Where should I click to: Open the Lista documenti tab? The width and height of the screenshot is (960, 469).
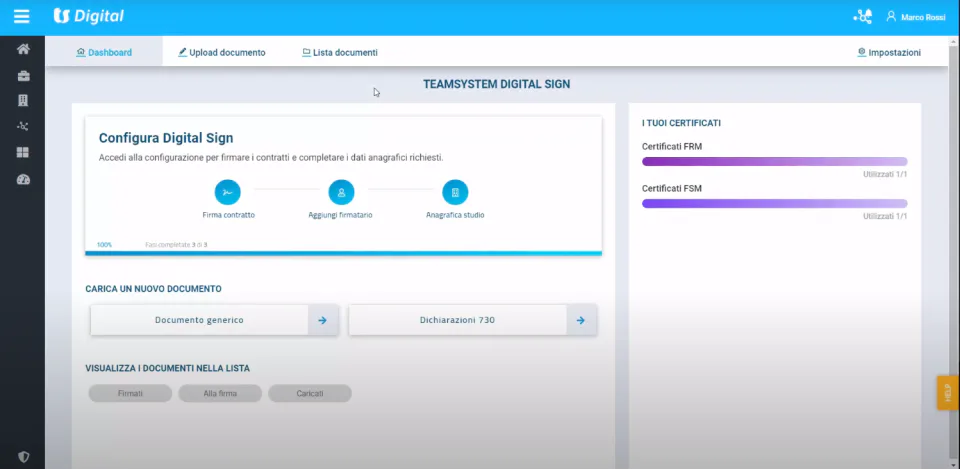click(x=340, y=53)
